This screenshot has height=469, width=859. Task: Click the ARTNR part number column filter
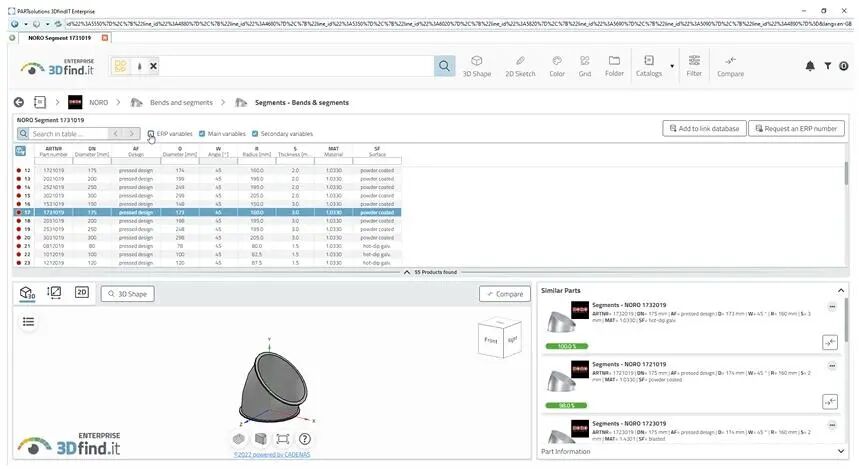(53, 161)
